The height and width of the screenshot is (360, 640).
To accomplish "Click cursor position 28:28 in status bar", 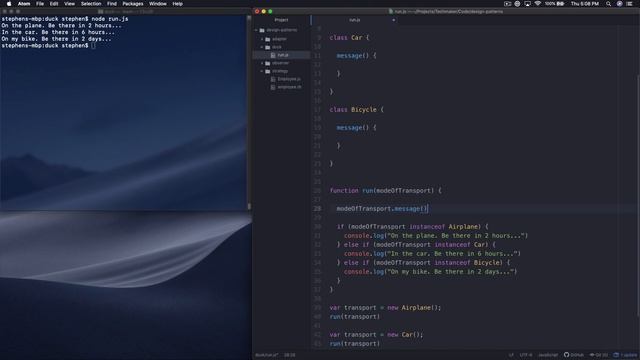I will (x=289, y=355).
